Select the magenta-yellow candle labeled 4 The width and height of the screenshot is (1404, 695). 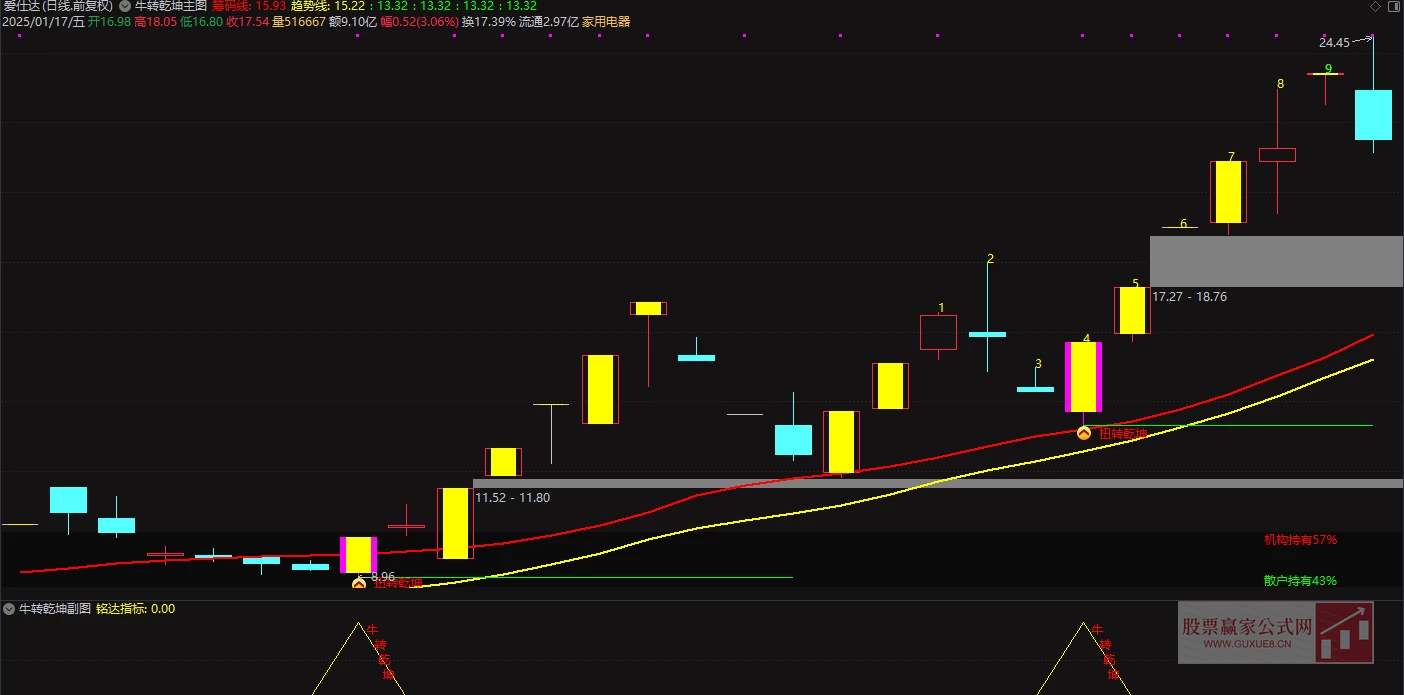click(x=1083, y=377)
